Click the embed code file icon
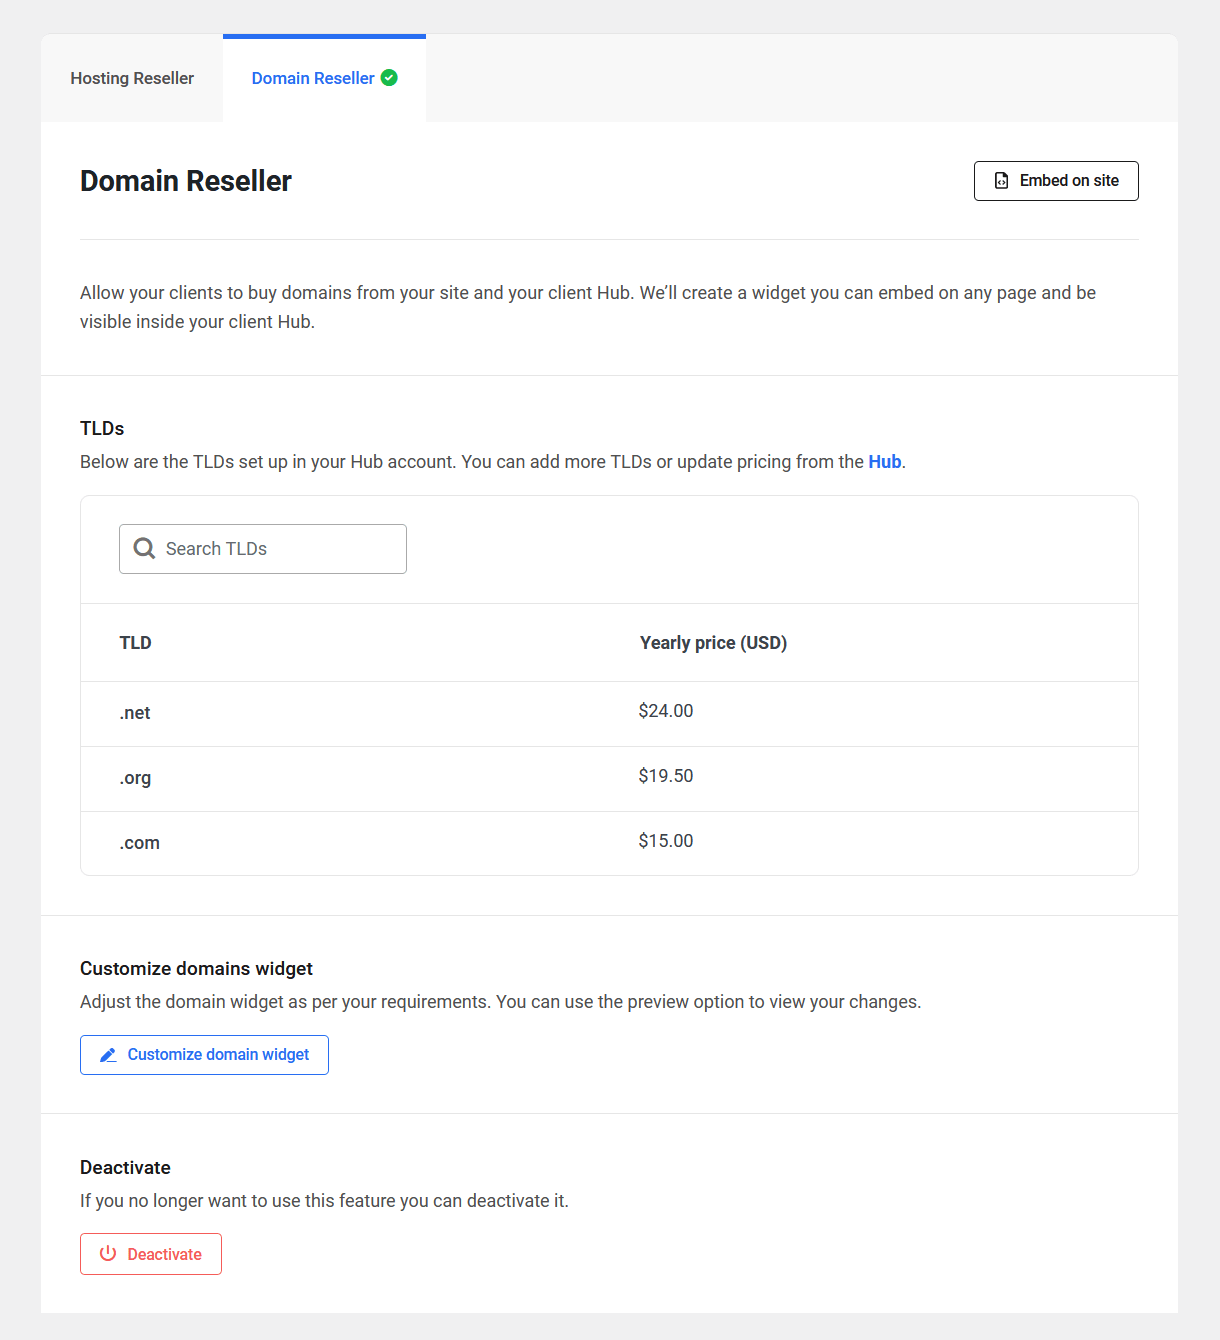 [x=1001, y=181]
